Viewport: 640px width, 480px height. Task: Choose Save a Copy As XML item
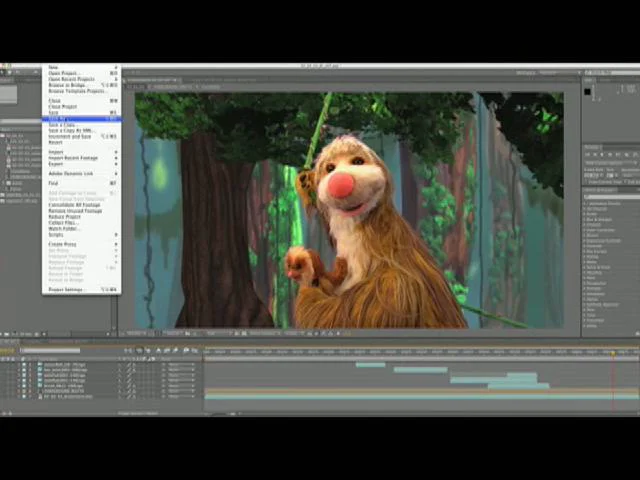click(82, 131)
